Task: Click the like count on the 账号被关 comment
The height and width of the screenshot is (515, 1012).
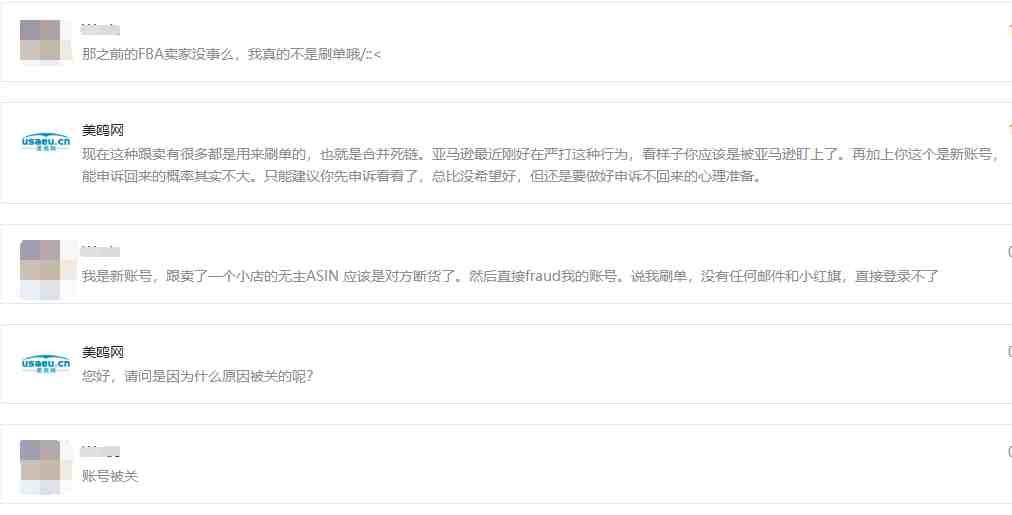Action: click(1009, 452)
